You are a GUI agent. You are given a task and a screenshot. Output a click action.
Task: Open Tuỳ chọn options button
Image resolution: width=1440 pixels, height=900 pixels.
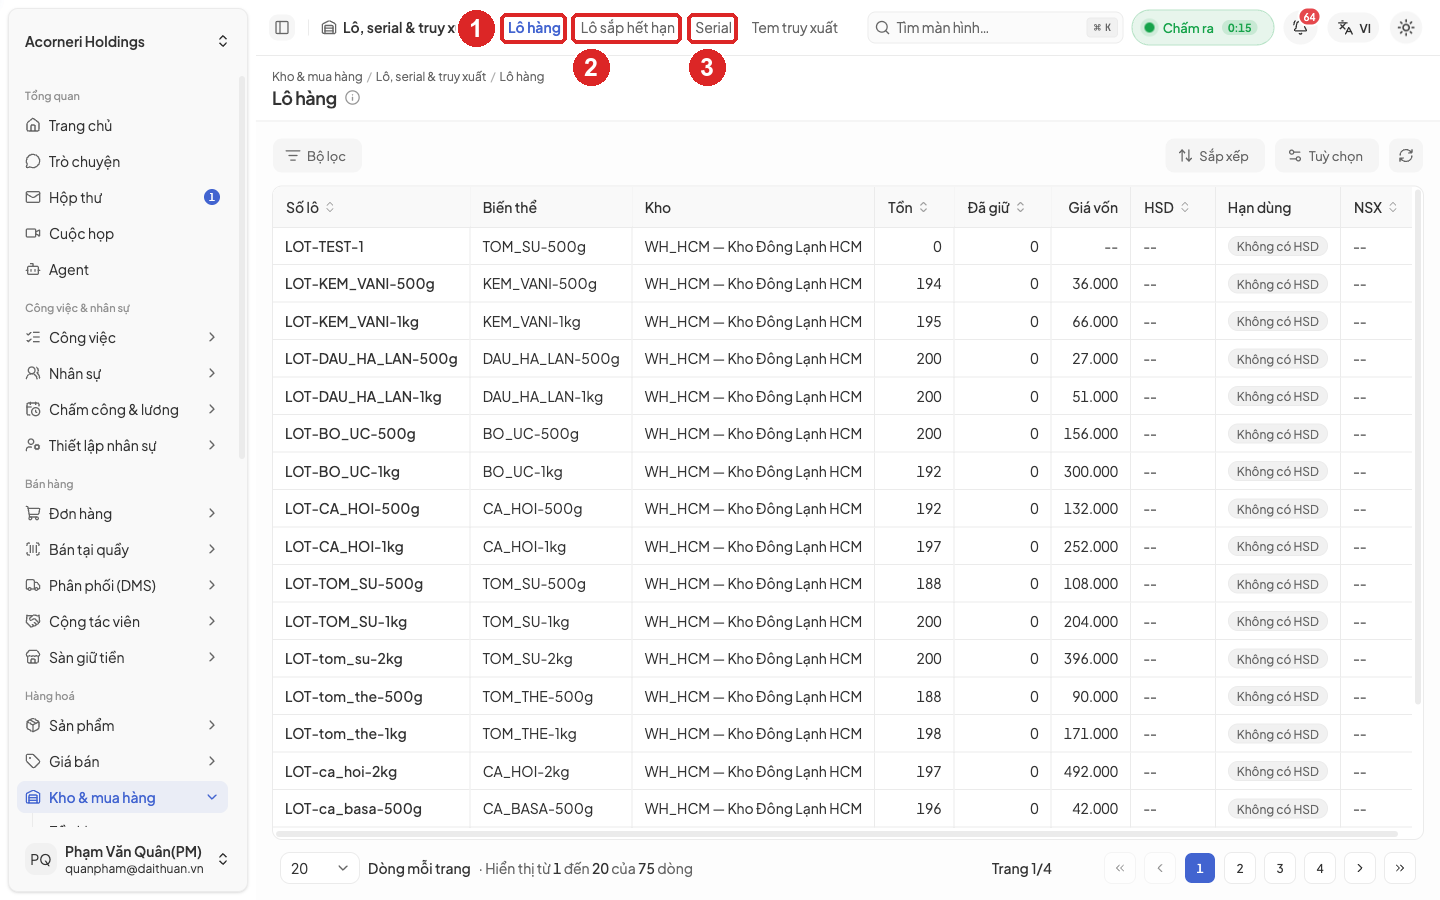(x=1326, y=156)
